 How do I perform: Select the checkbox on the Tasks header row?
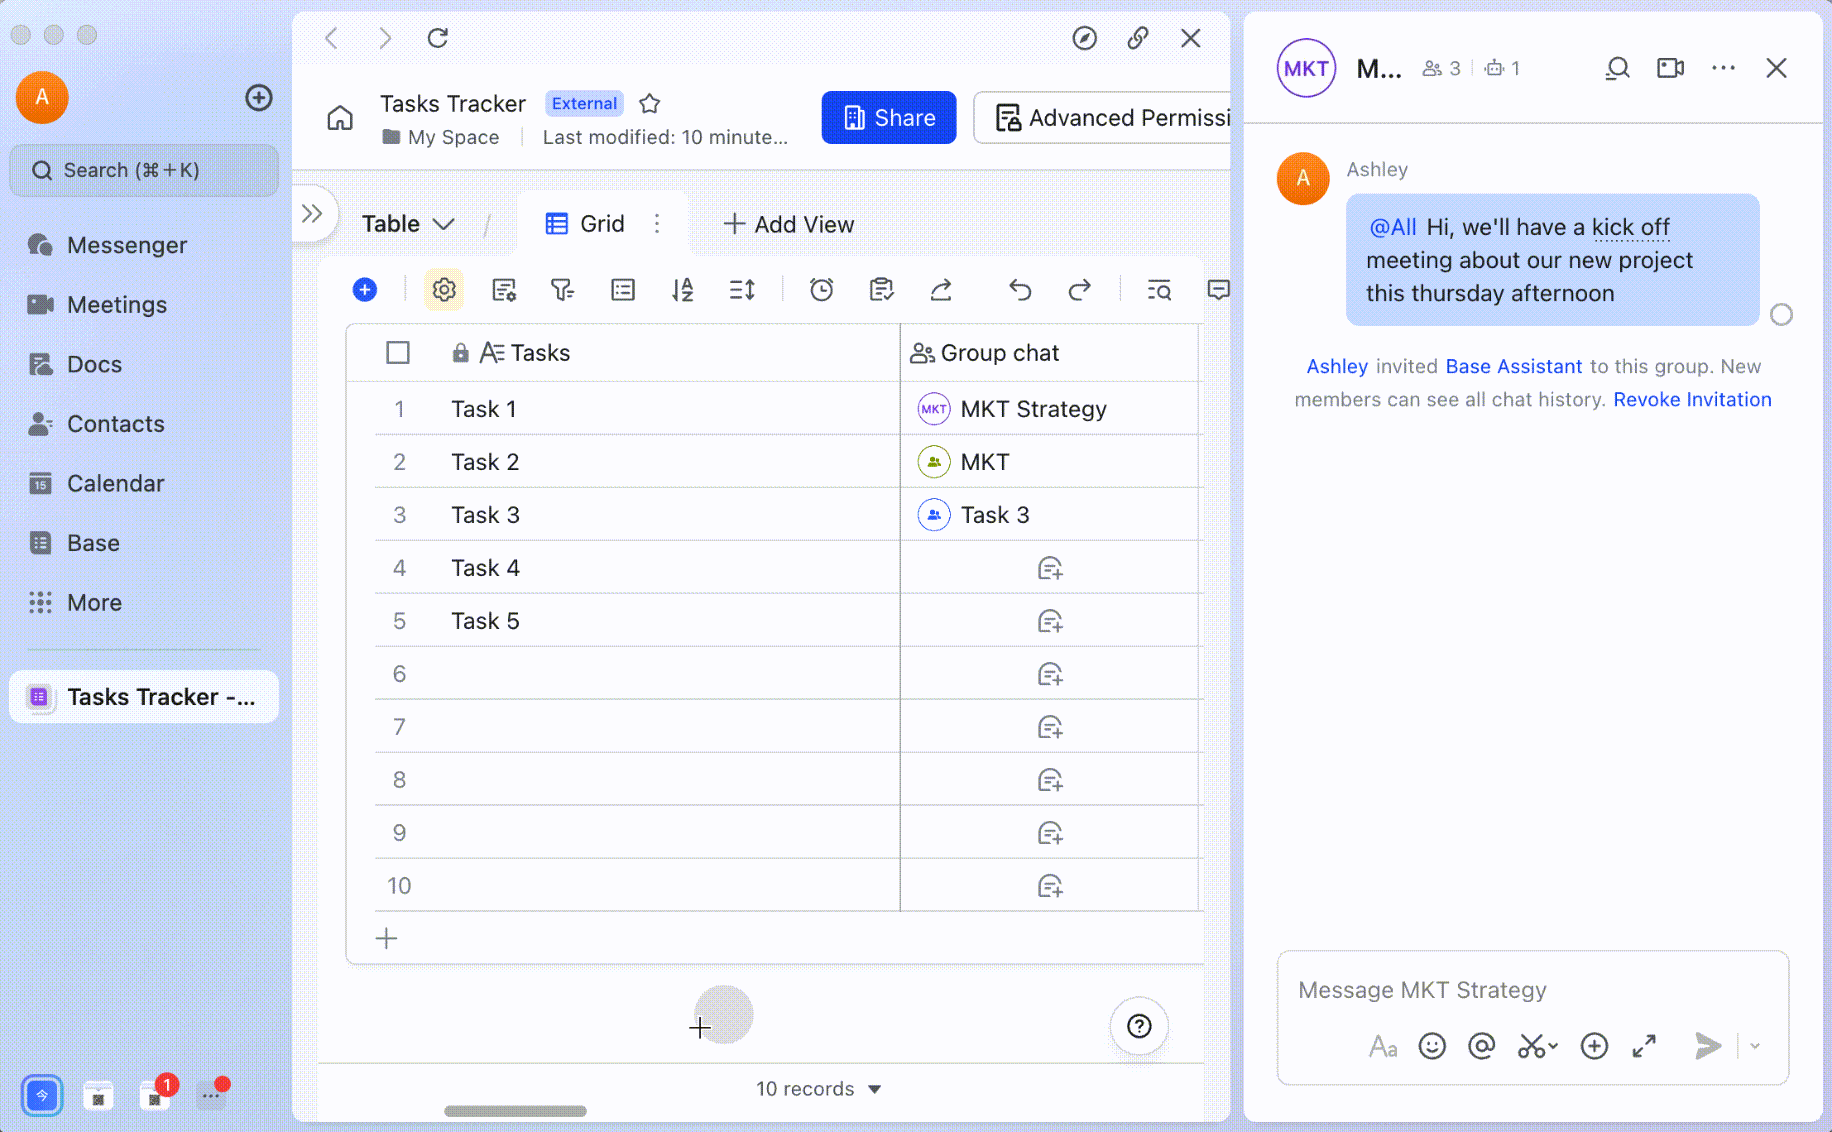click(x=399, y=352)
